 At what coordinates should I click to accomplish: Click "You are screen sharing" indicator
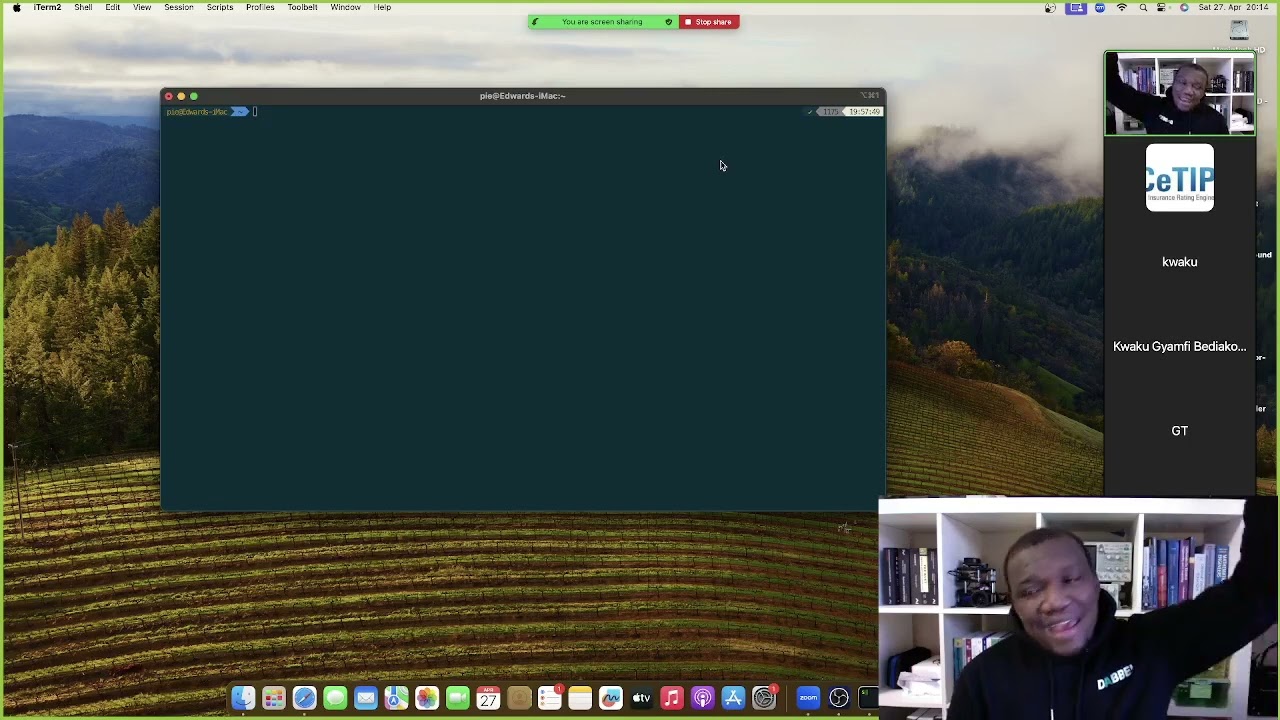[x=602, y=22]
